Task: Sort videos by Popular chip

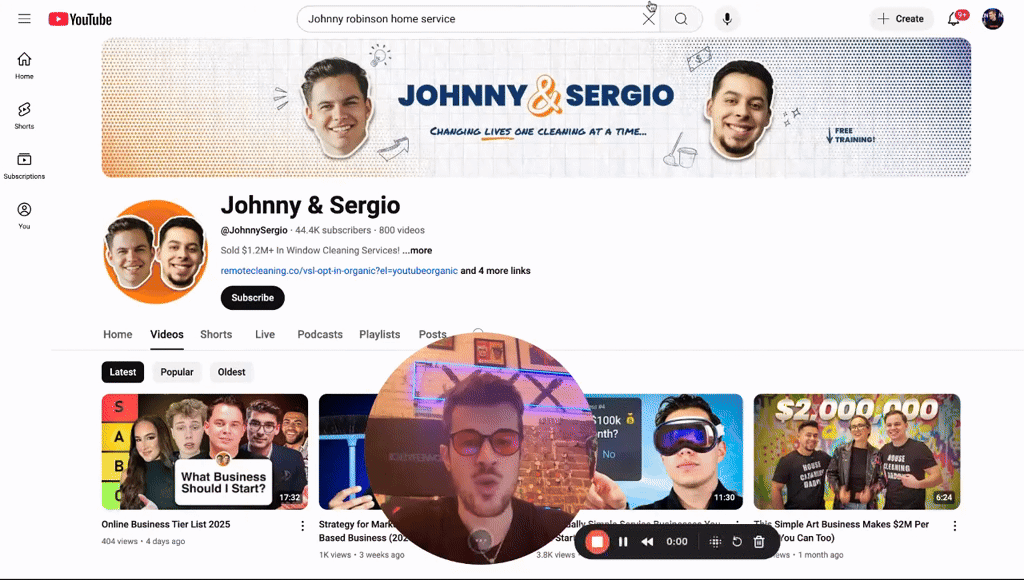Action: point(177,372)
